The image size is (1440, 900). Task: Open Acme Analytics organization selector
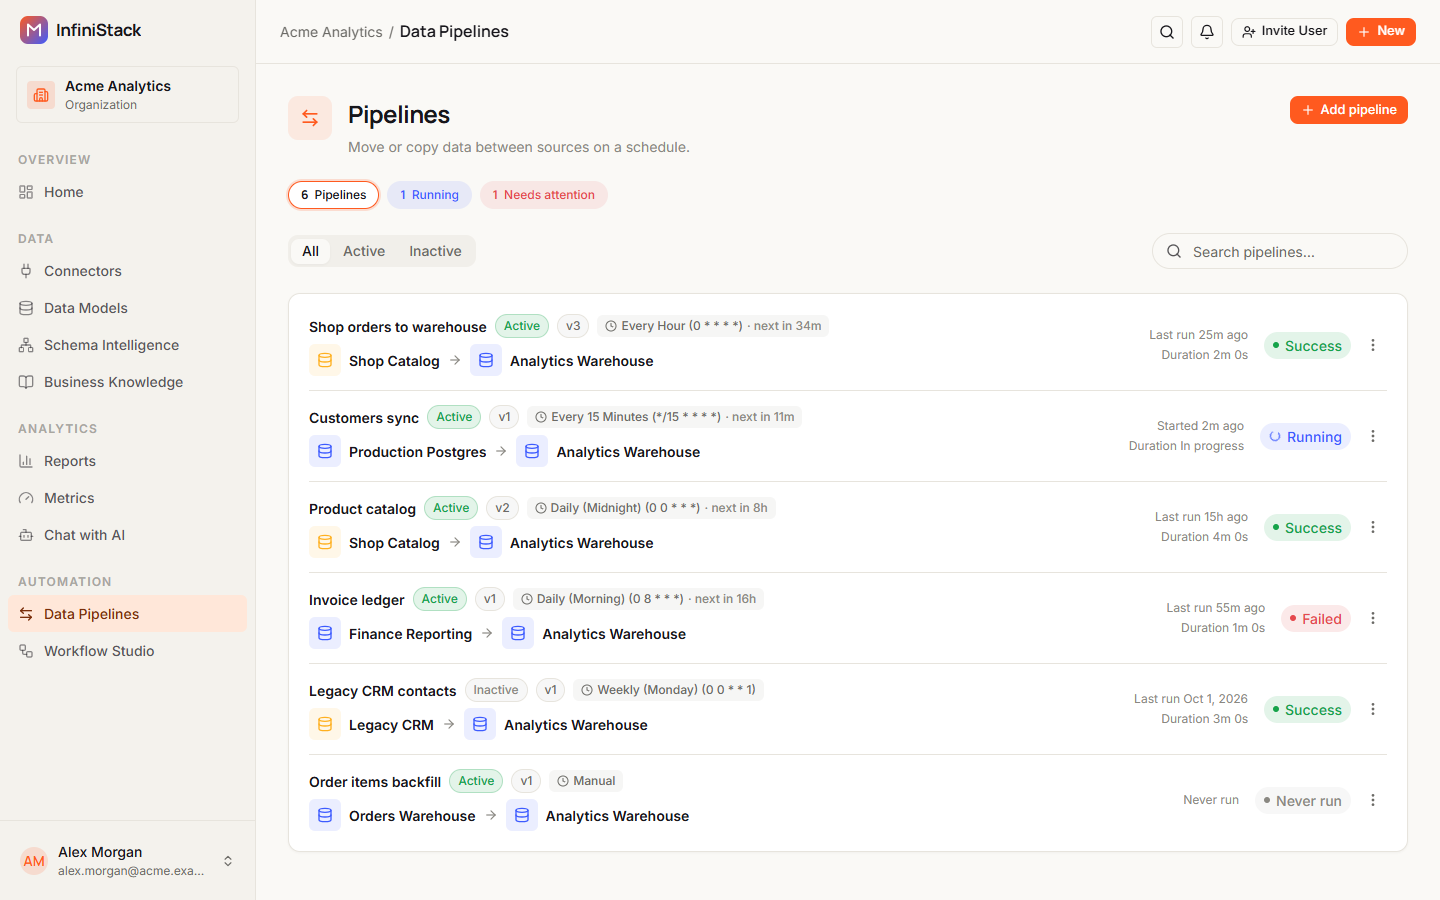pyautogui.click(x=127, y=95)
